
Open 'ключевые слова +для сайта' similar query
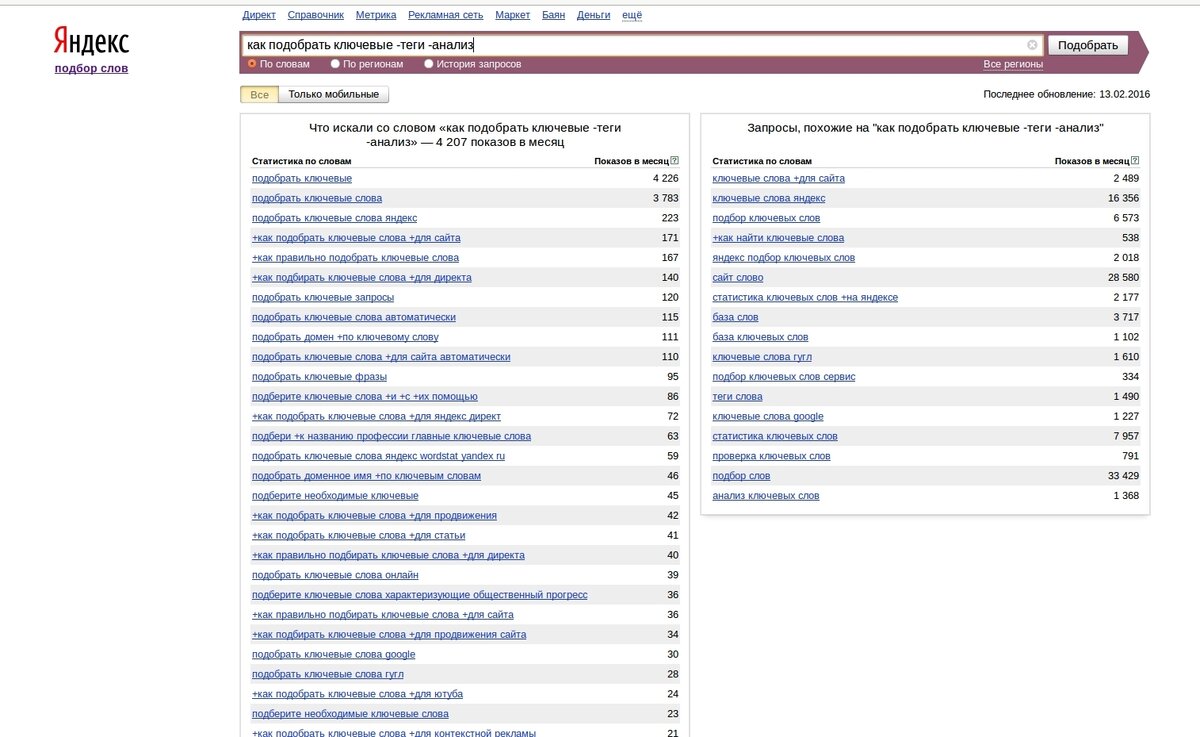click(779, 178)
